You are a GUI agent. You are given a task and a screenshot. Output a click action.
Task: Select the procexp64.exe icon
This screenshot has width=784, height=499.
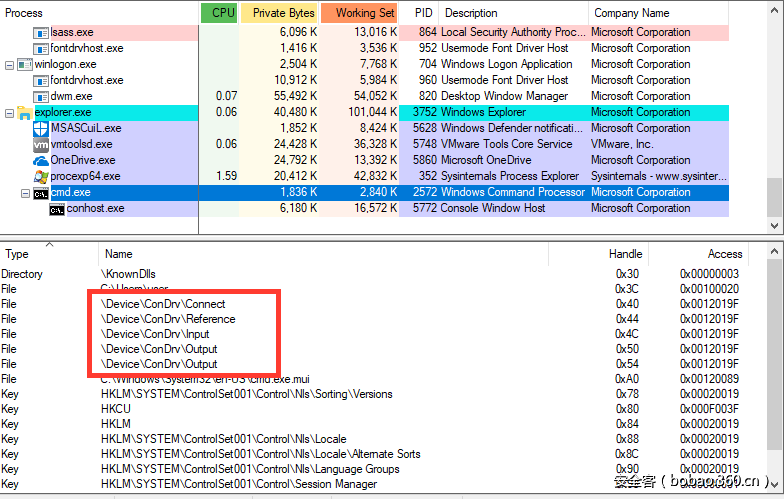[x=41, y=176]
